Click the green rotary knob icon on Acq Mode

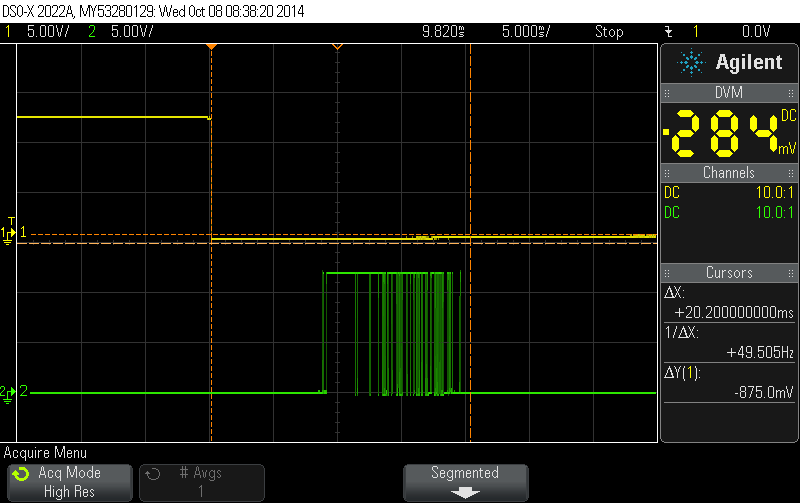pyautogui.click(x=21, y=474)
